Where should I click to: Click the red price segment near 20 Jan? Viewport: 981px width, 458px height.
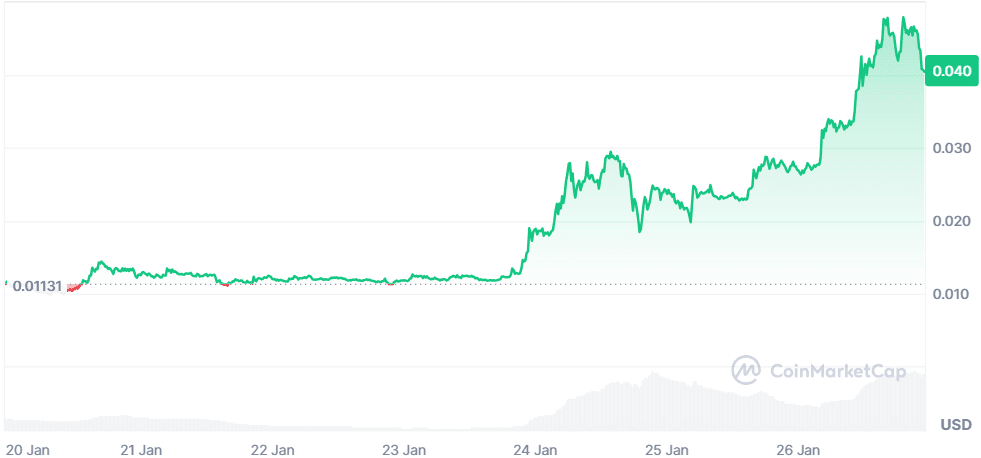coord(72,288)
